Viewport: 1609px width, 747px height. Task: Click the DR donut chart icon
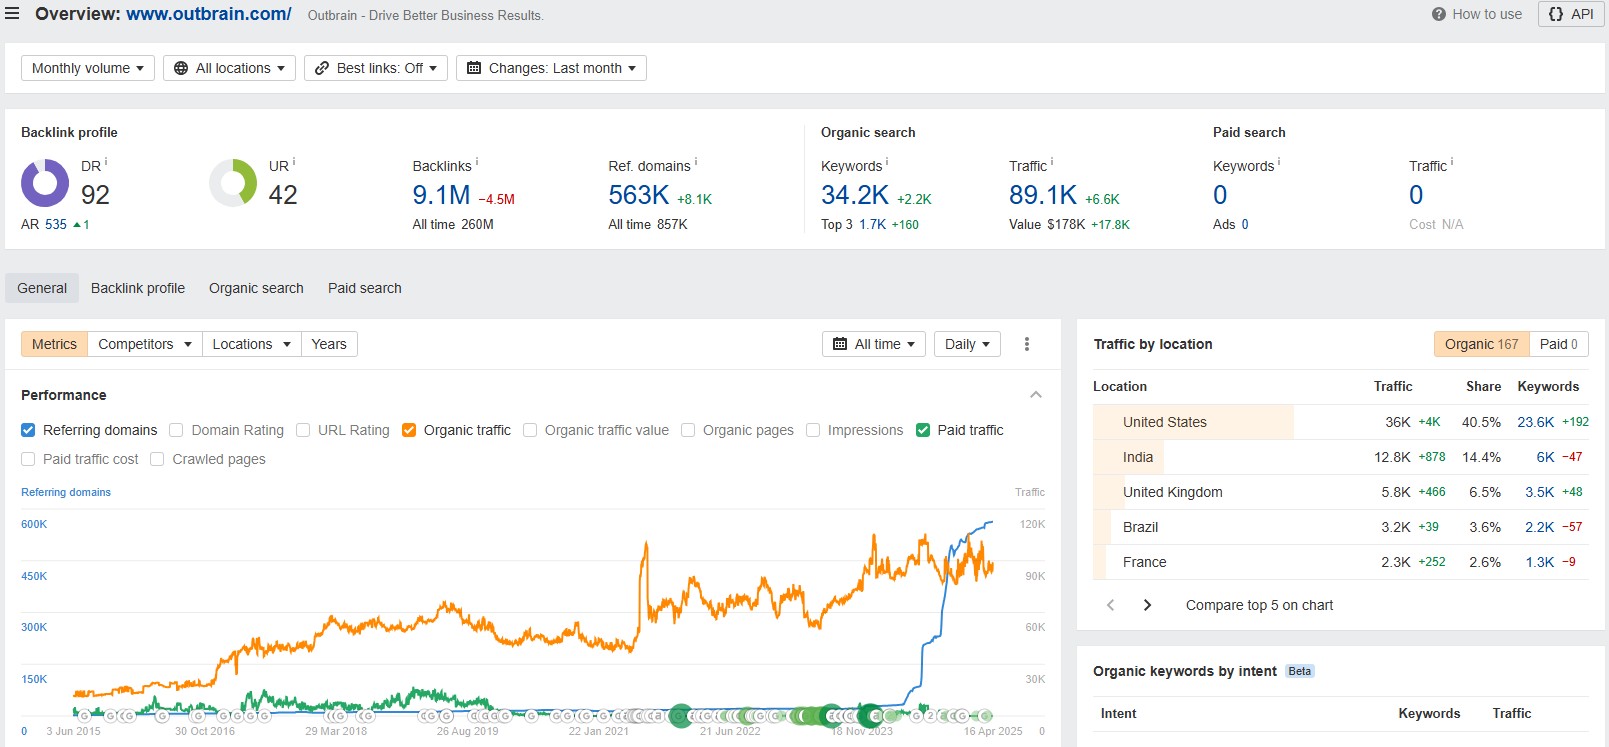(45, 183)
